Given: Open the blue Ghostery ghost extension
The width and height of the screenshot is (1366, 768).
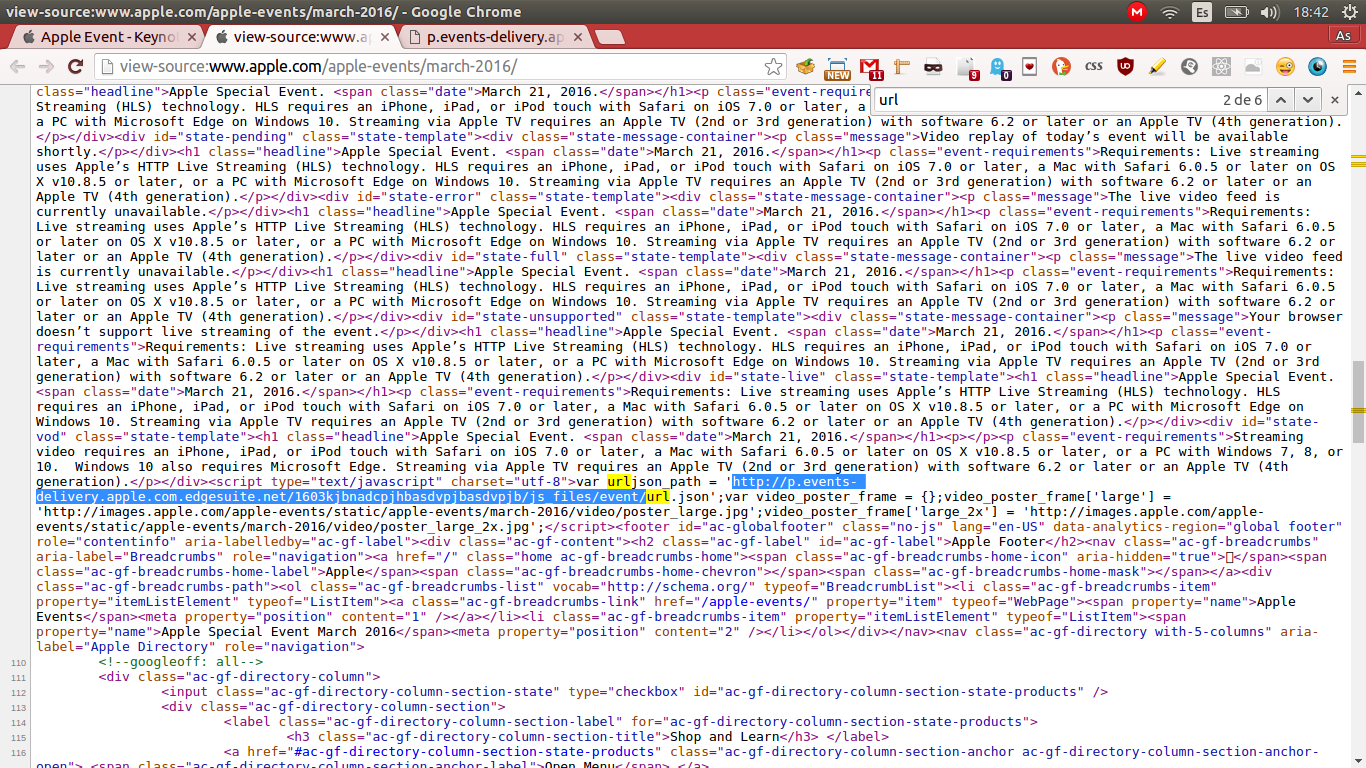Looking at the screenshot, I should [999, 67].
